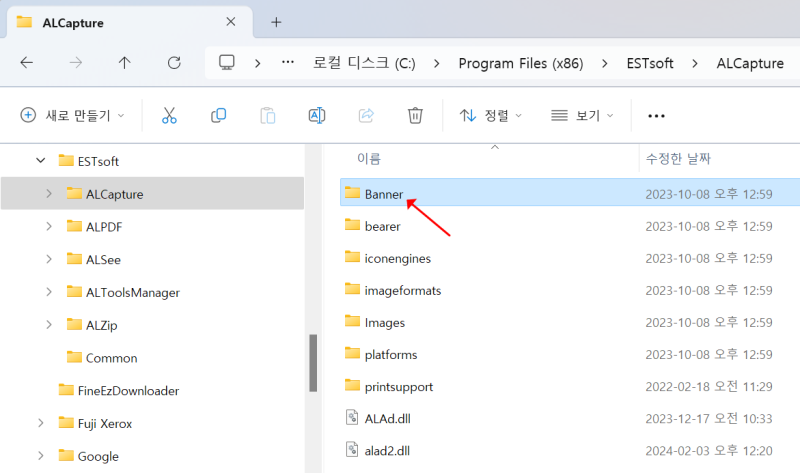Click ALCapture breadcrumb in address bar
800x473 pixels.
pos(750,63)
